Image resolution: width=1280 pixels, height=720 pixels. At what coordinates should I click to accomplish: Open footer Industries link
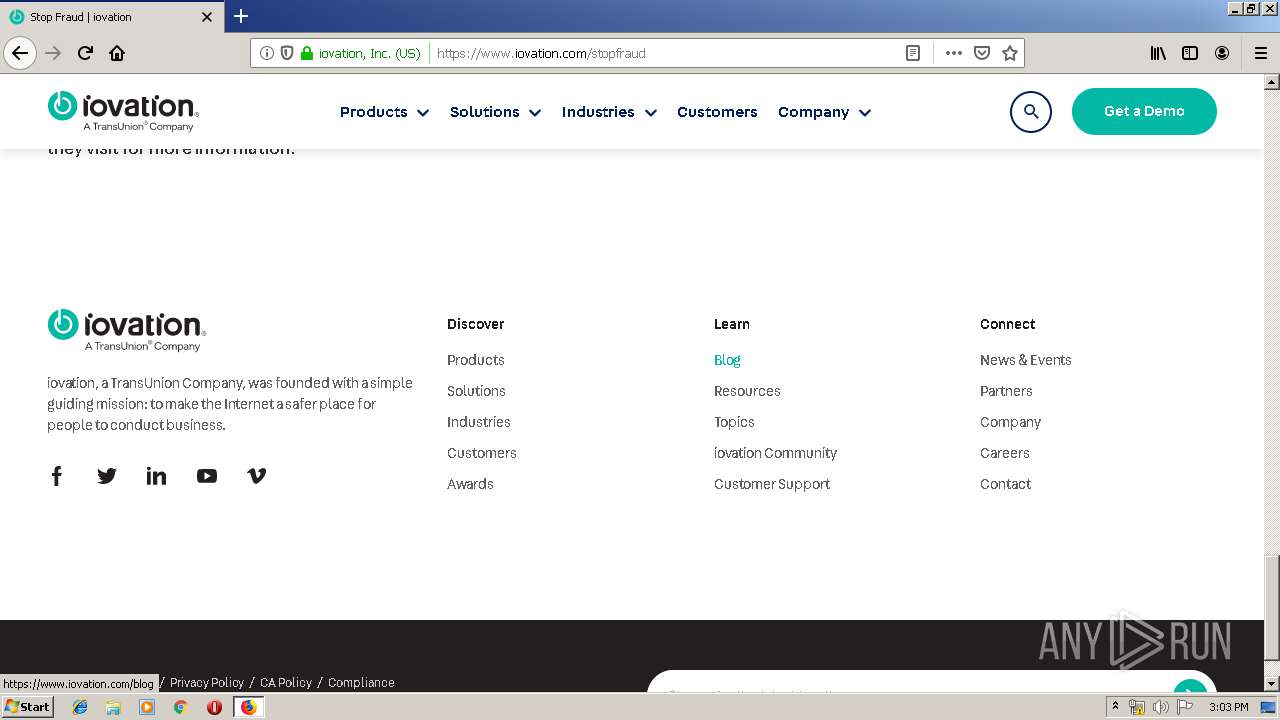pyautogui.click(x=479, y=422)
